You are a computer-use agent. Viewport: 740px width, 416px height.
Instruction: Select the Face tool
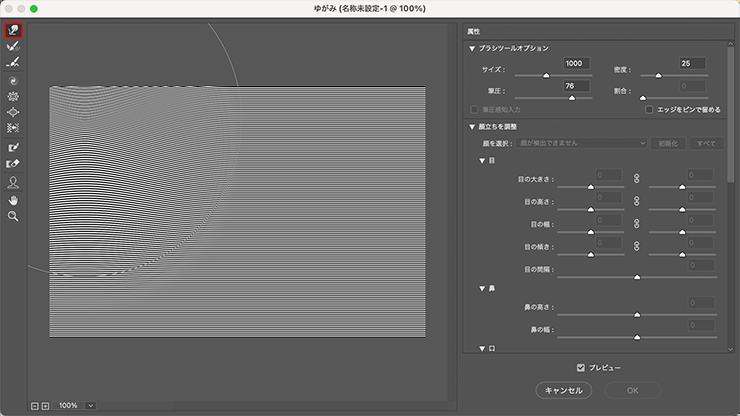pyautogui.click(x=14, y=182)
